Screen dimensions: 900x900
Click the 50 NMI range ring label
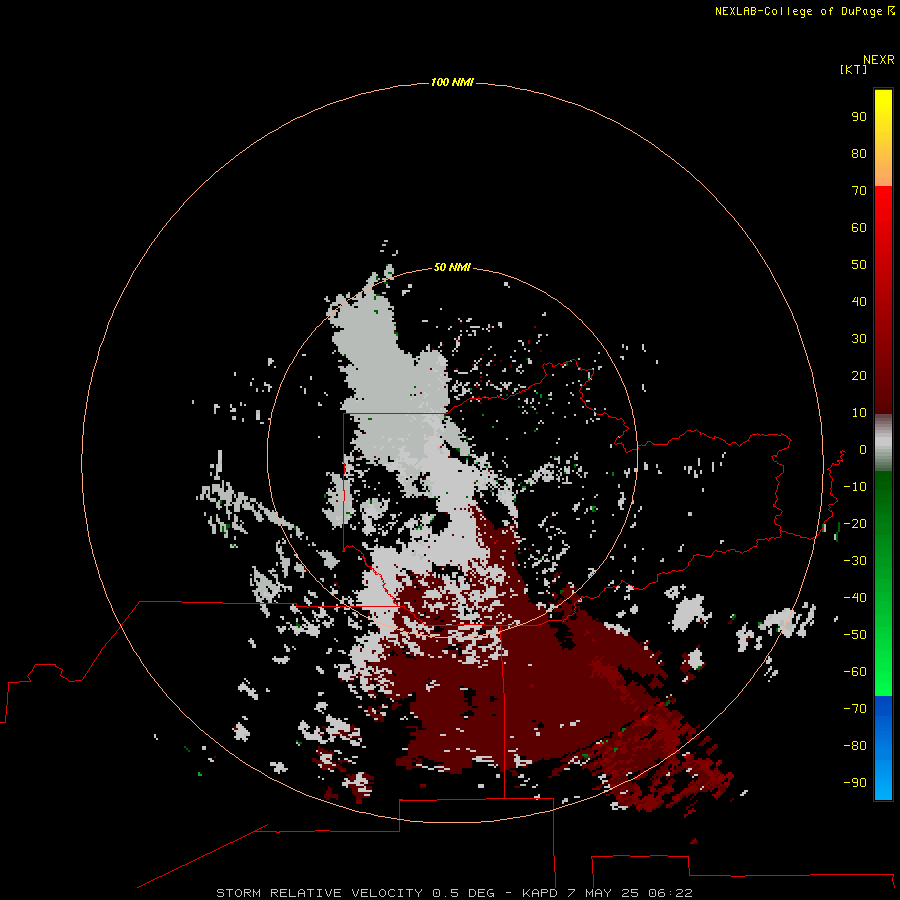[x=452, y=267]
